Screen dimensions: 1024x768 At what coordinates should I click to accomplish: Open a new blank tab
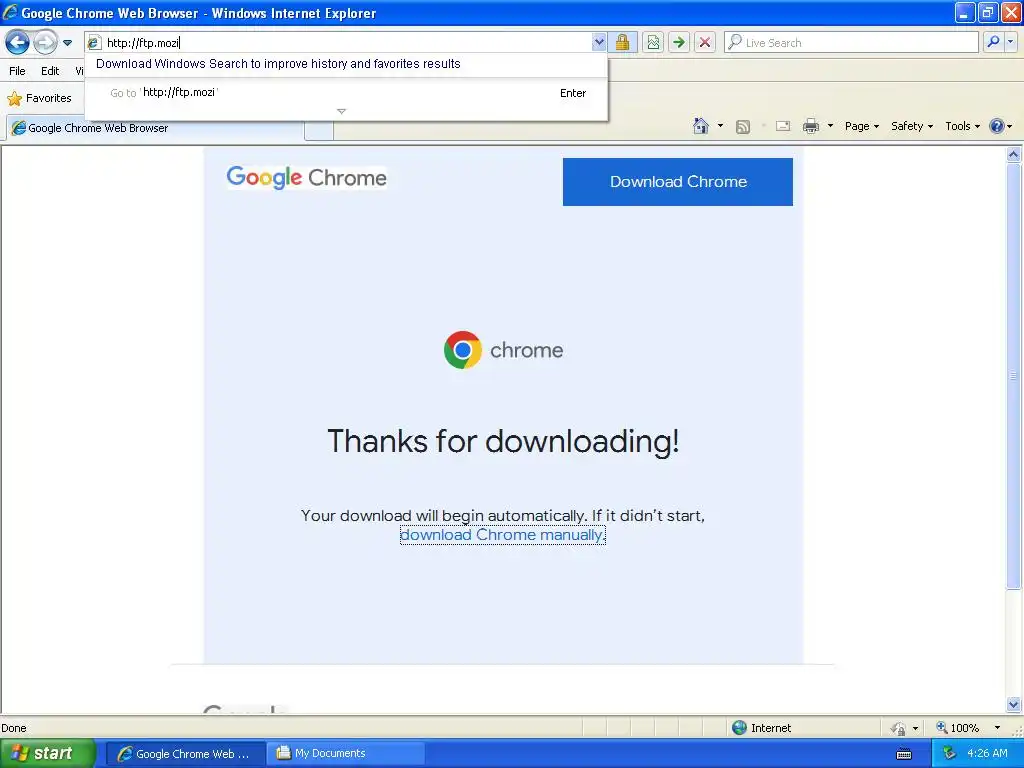319,129
